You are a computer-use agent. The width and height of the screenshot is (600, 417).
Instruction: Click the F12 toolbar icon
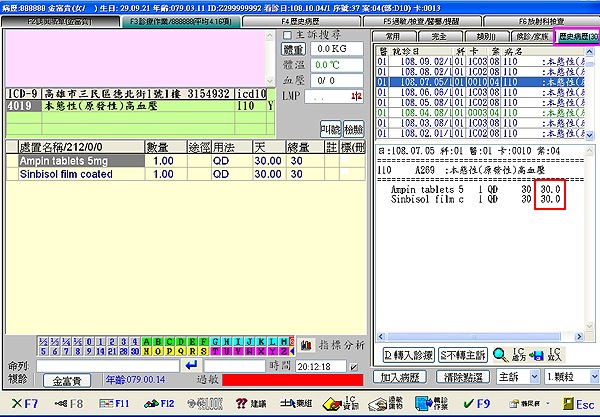click(x=160, y=404)
